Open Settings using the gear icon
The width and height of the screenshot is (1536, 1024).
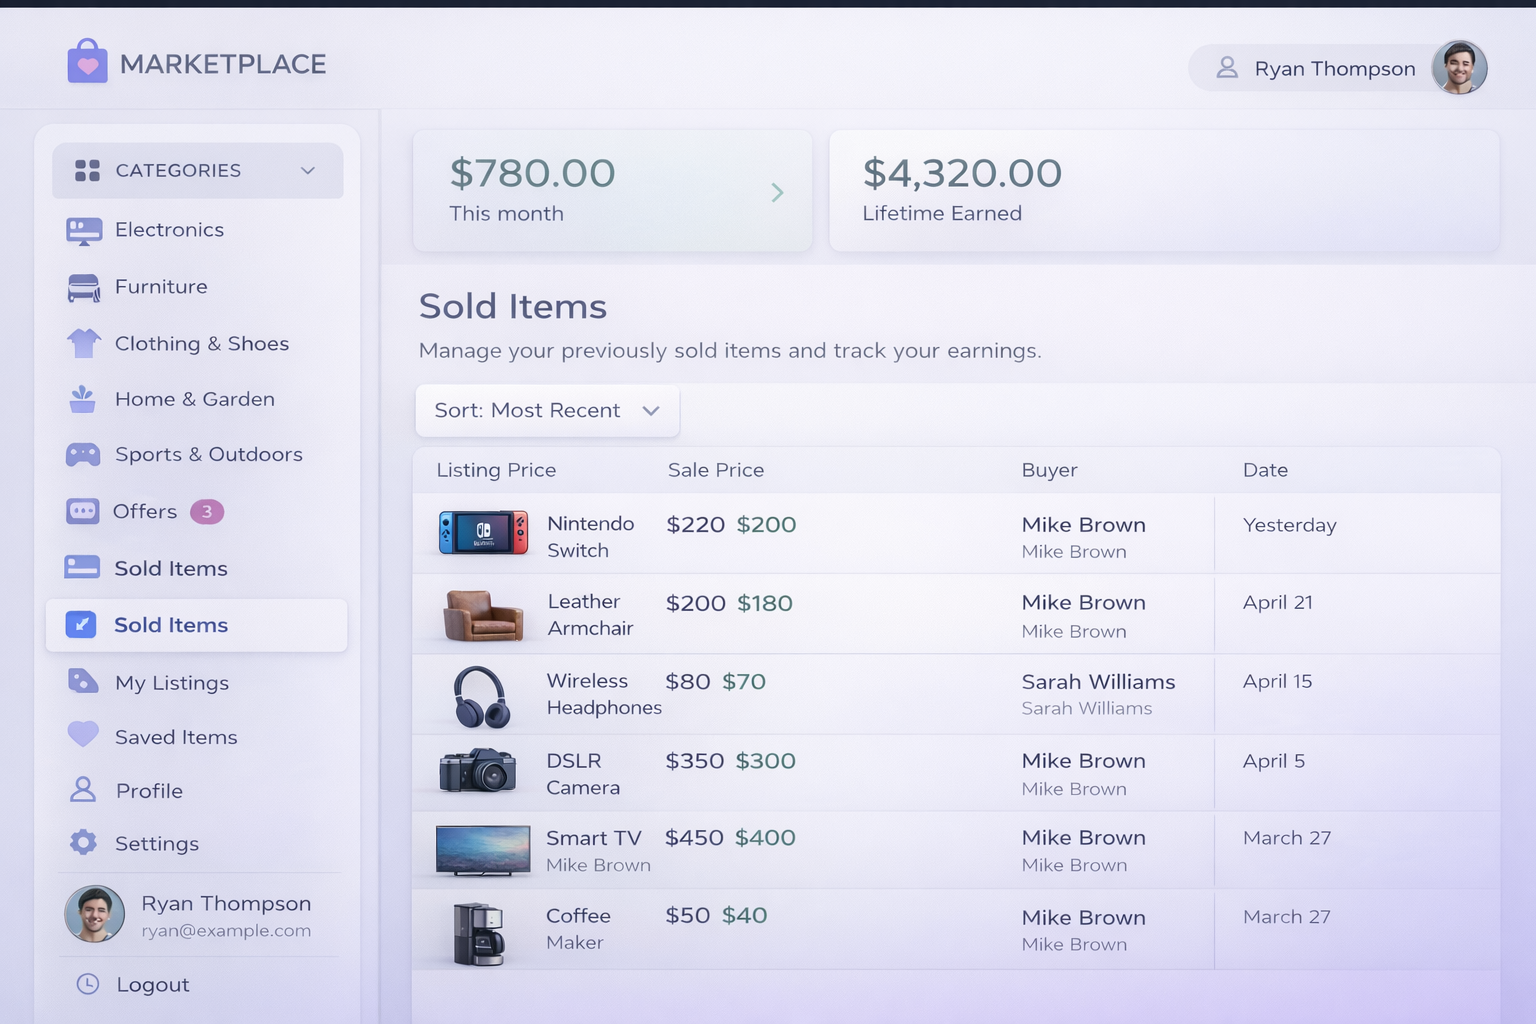[83, 843]
